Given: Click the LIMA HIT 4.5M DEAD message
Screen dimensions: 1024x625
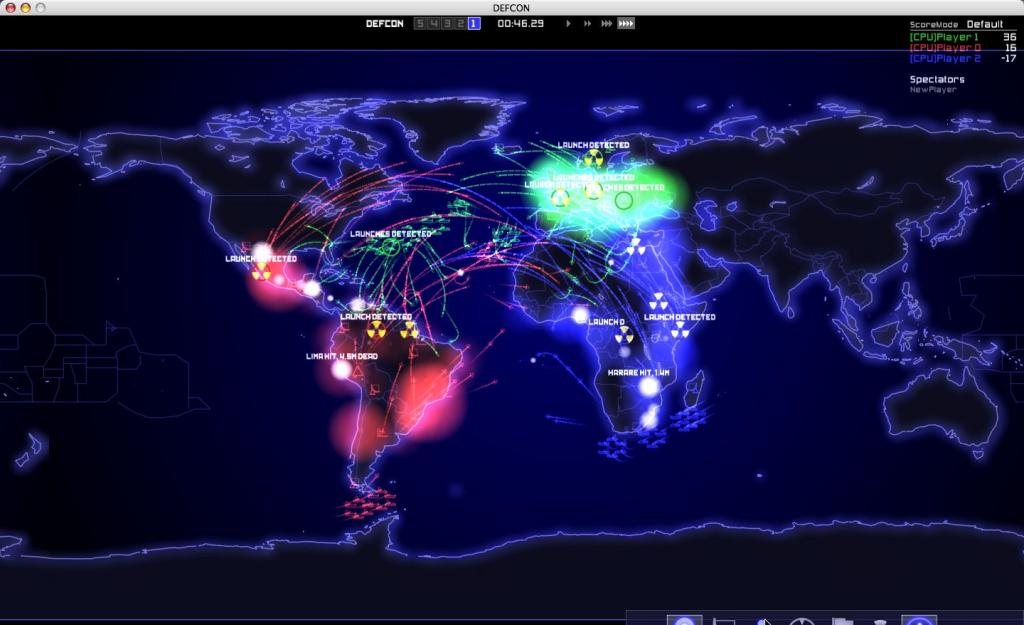Looking at the screenshot, I should [342, 357].
